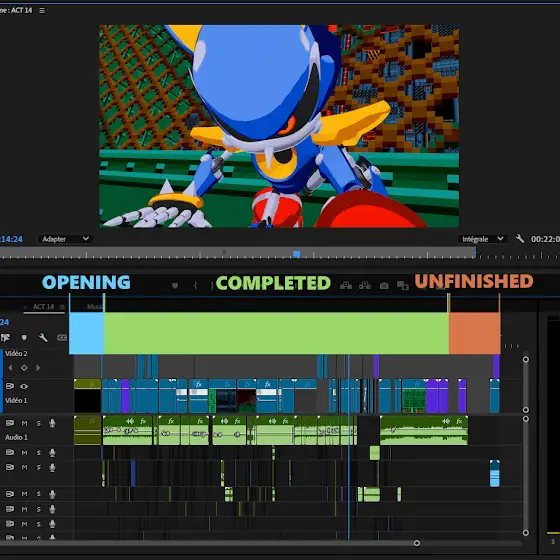Export a frame with the camera icon
The height and width of the screenshot is (560, 560).
(384, 285)
